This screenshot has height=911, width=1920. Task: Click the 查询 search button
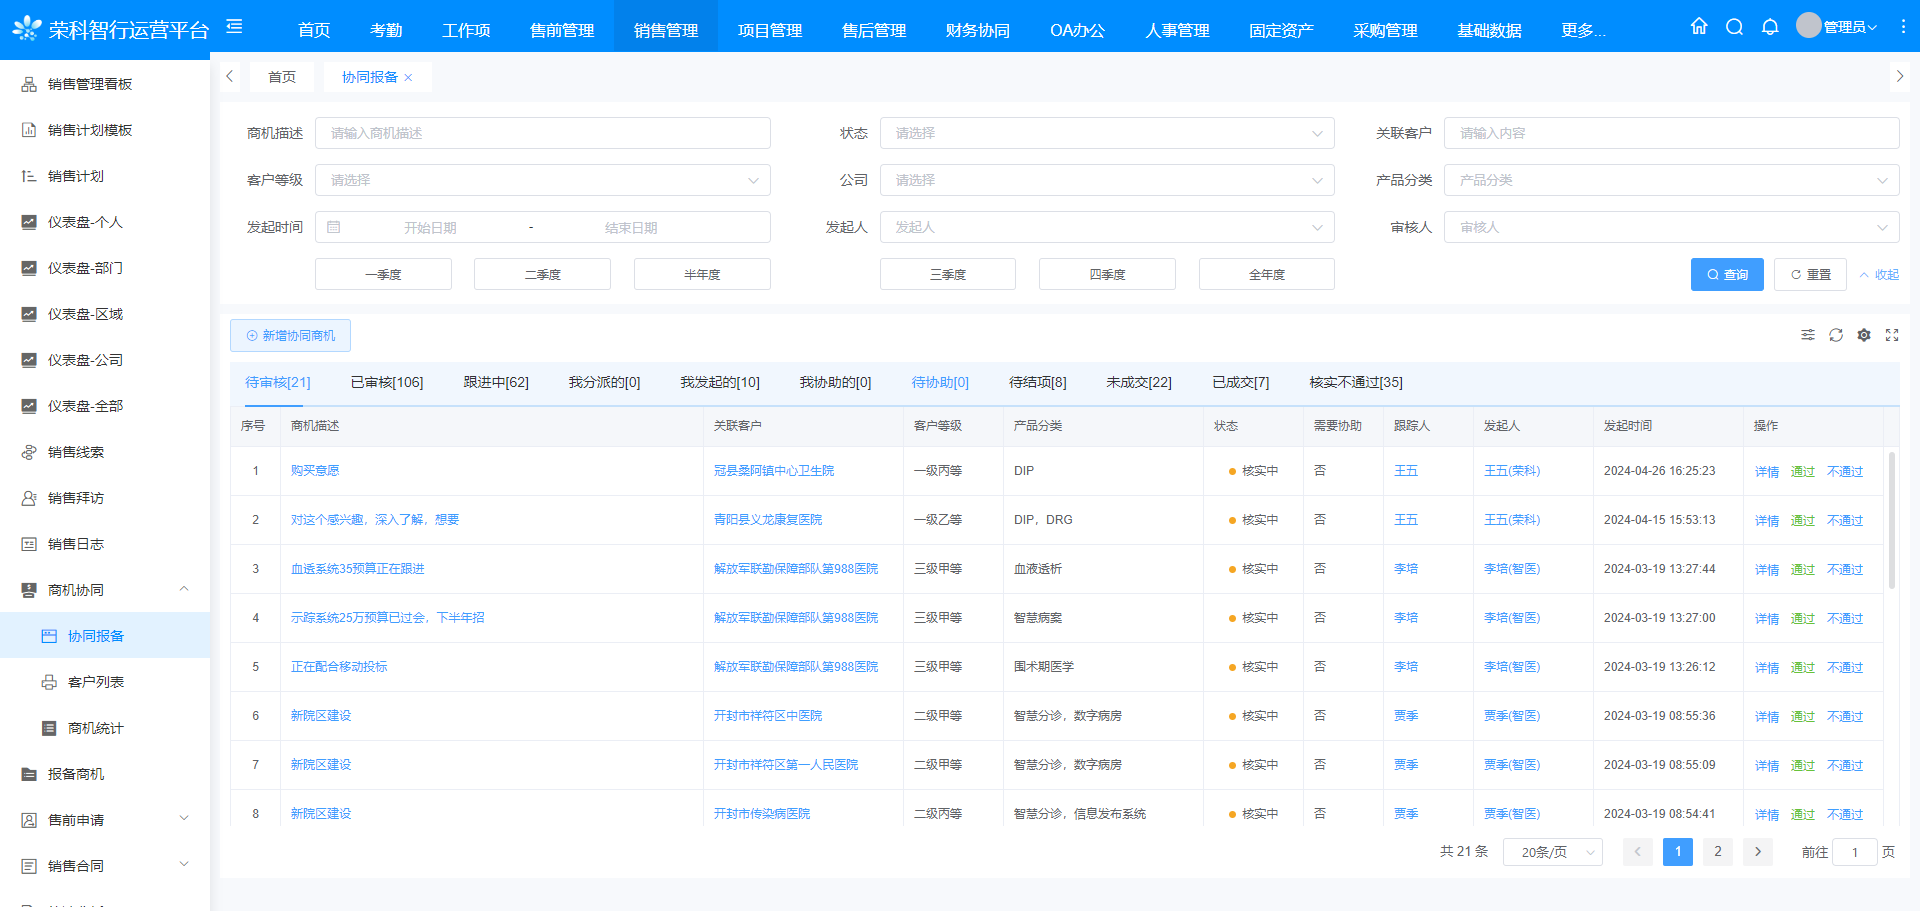[1727, 274]
